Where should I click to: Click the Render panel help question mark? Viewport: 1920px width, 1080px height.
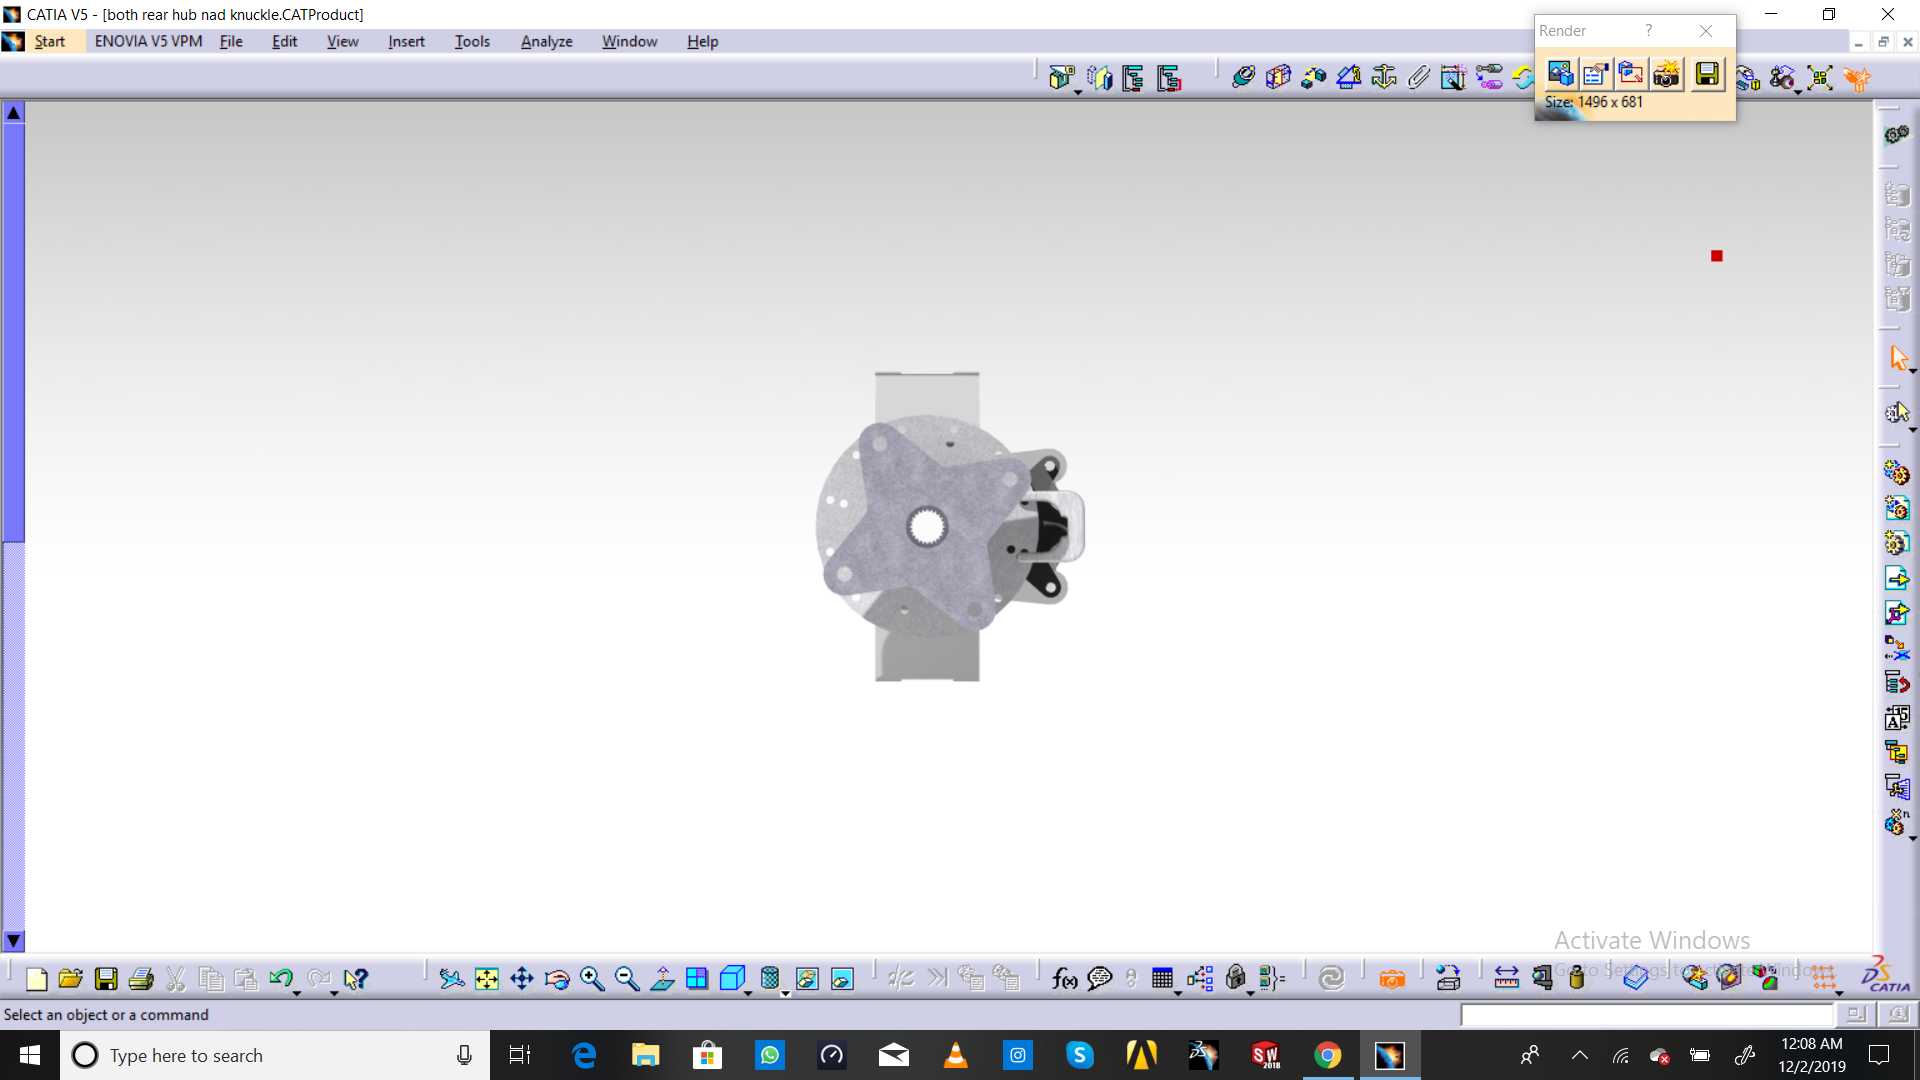pos(1649,31)
